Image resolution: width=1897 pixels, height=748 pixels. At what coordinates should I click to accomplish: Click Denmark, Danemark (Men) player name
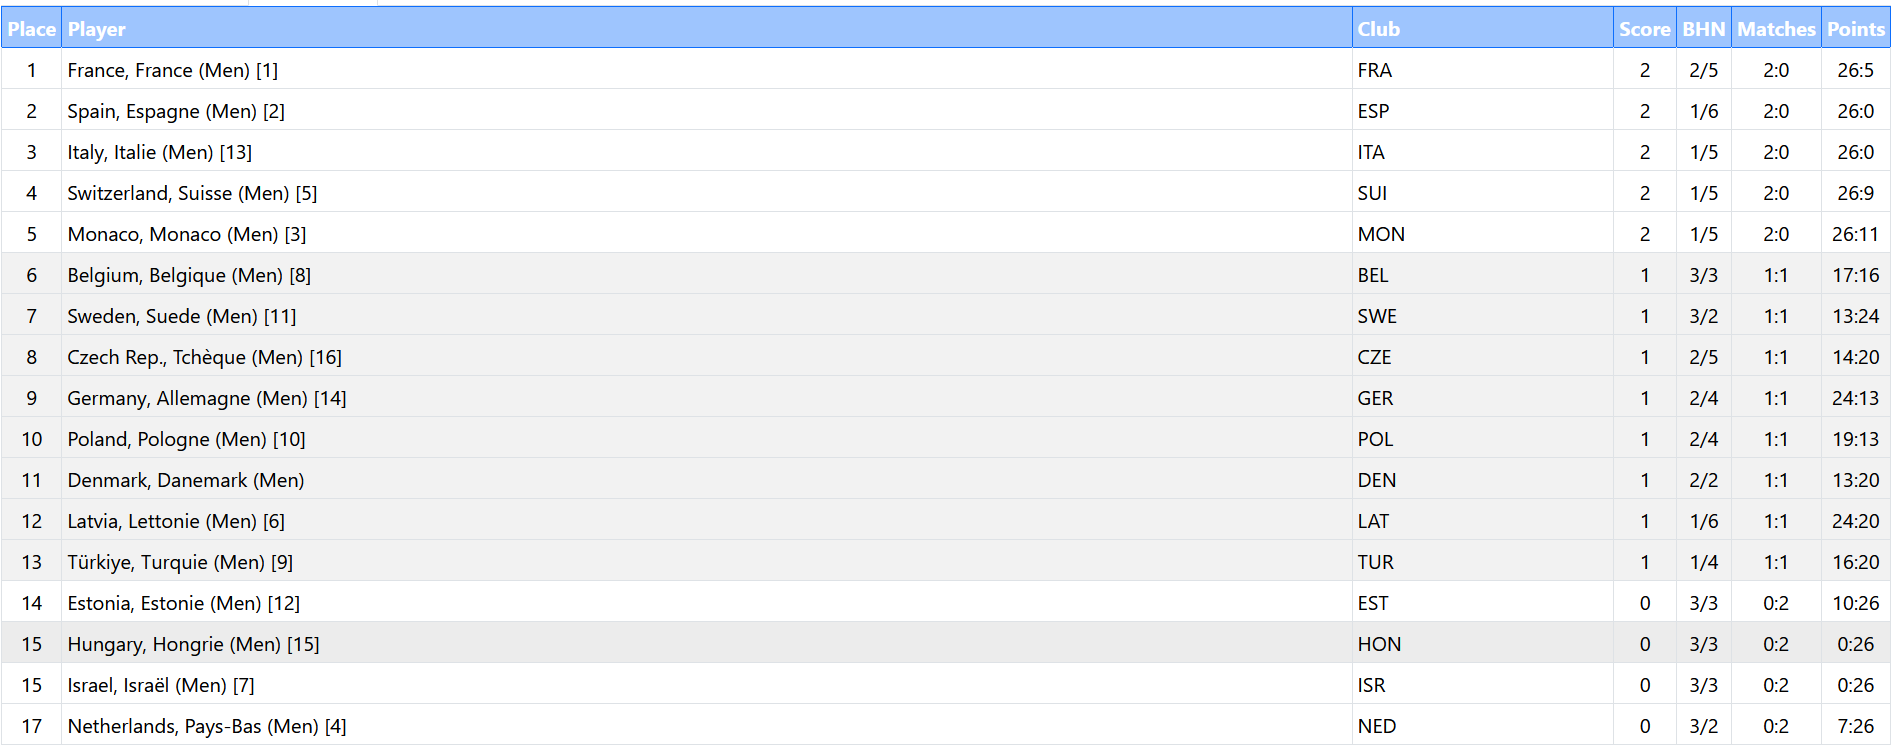[186, 480]
